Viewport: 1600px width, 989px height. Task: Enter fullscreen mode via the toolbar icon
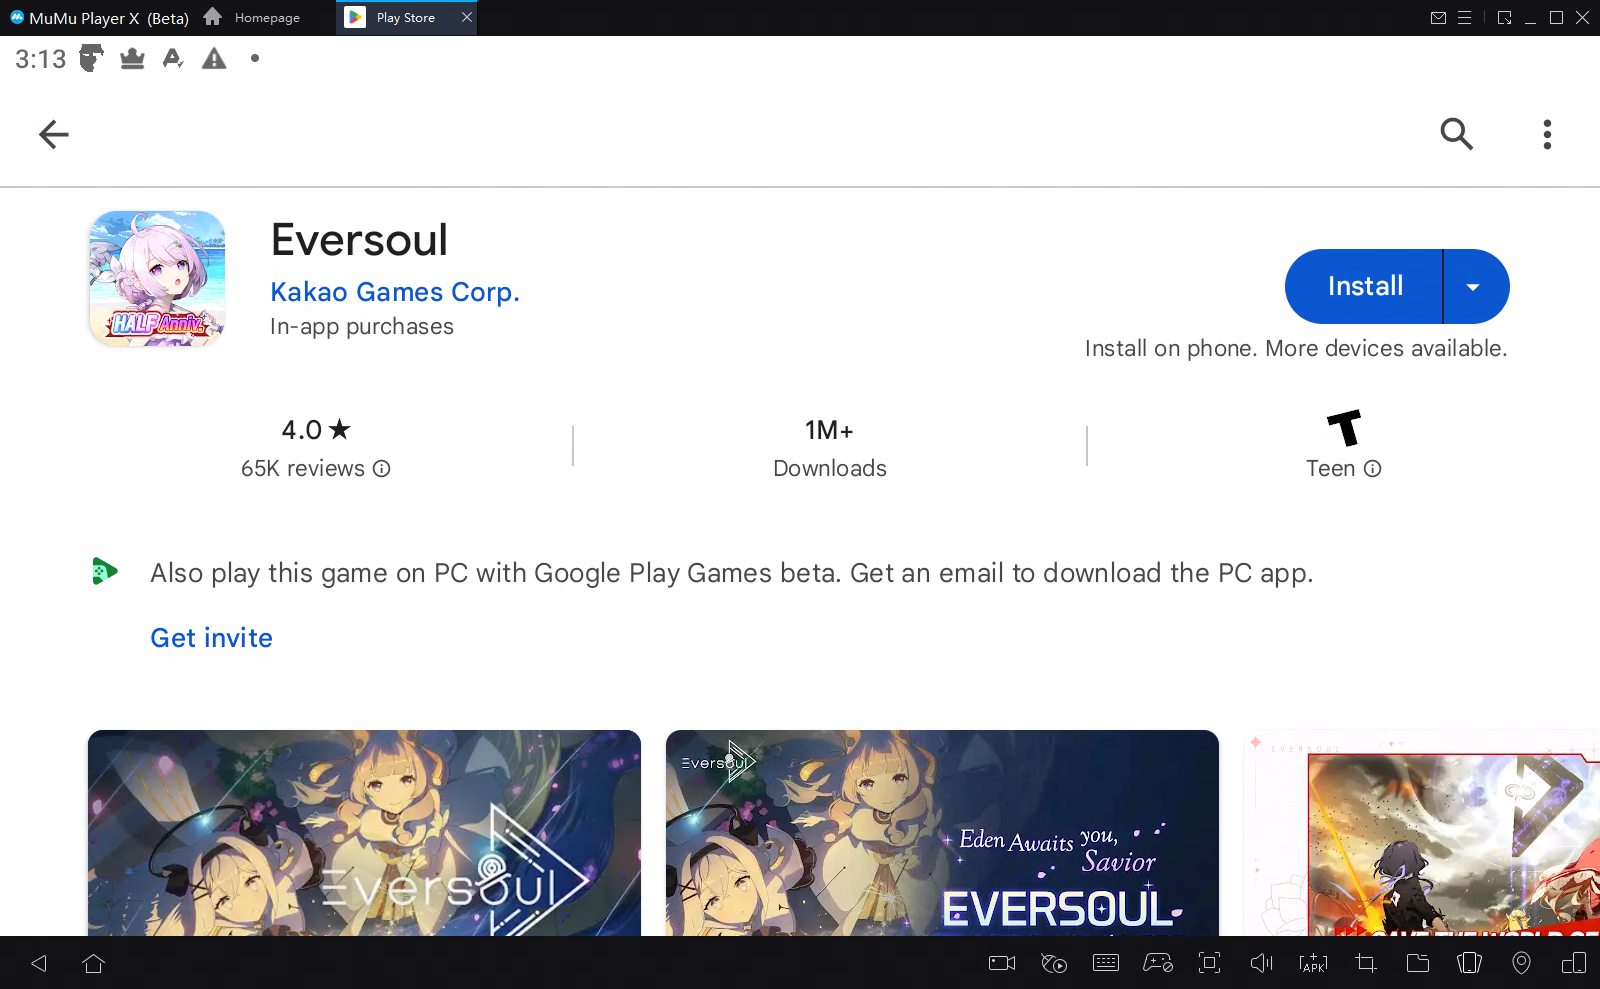1209,963
